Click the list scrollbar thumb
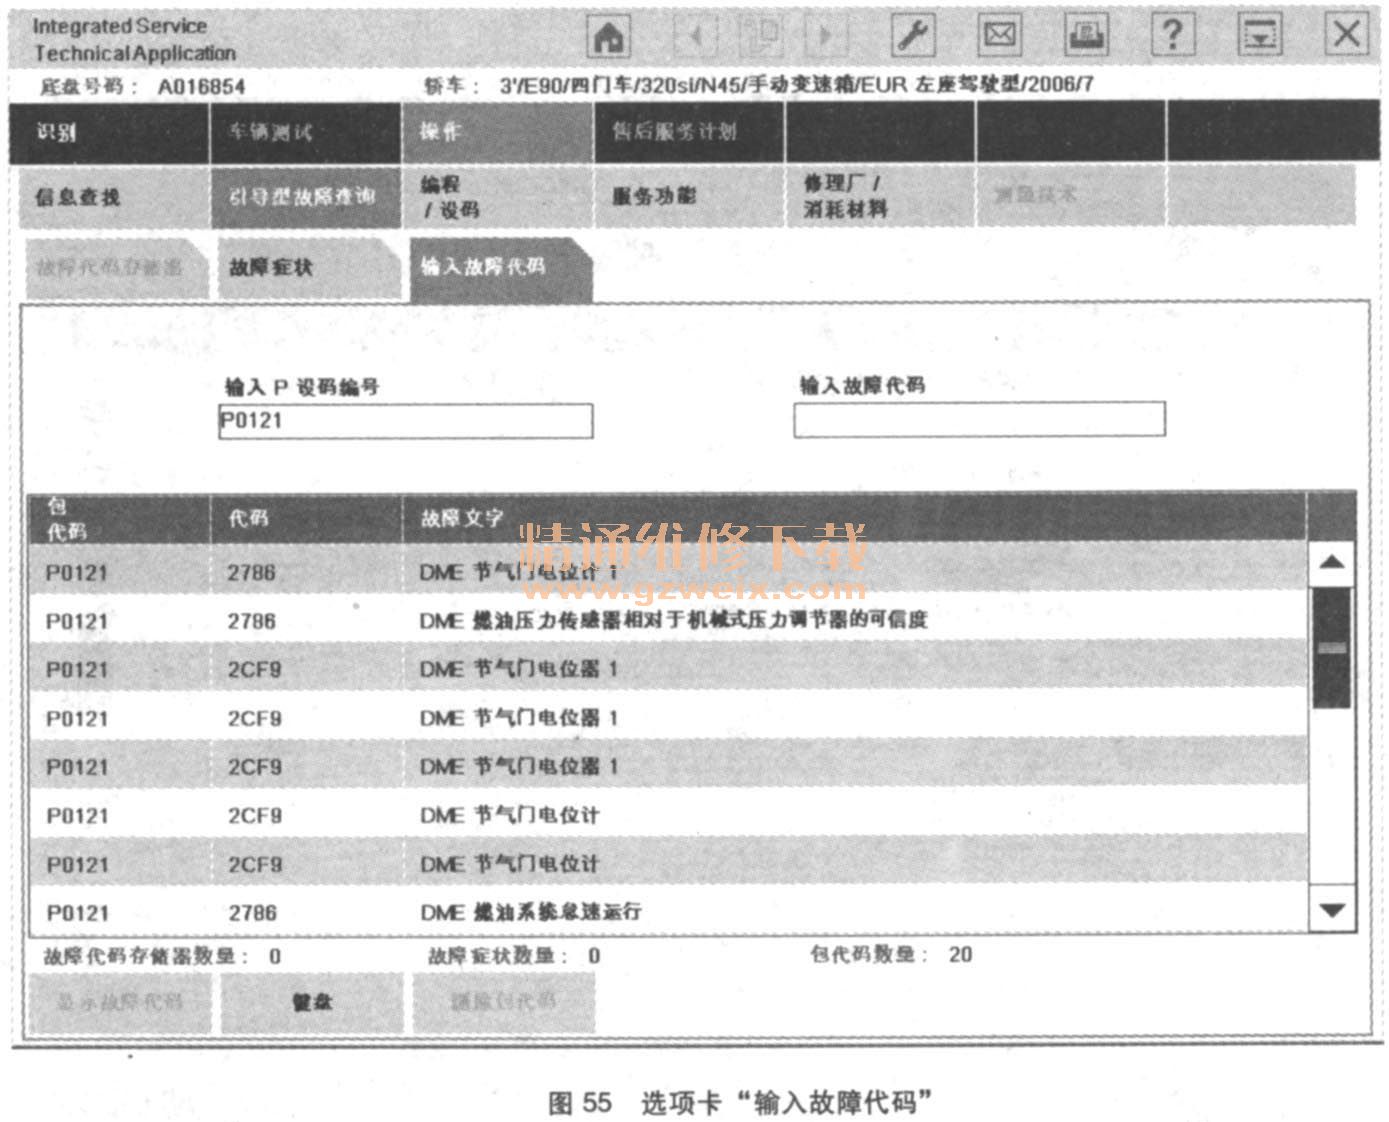Viewport: 1389px width, 1122px height. coord(1332,649)
